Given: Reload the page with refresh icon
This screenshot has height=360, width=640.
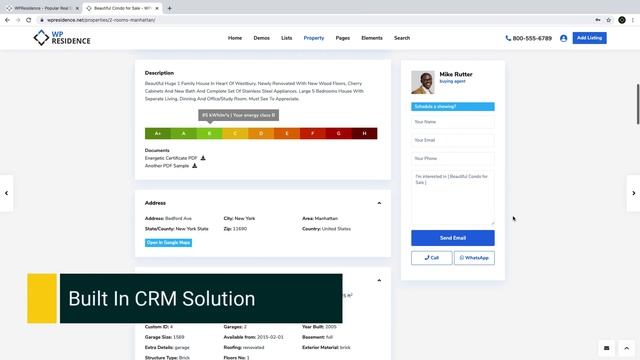Looking at the screenshot, I should coord(29,20).
